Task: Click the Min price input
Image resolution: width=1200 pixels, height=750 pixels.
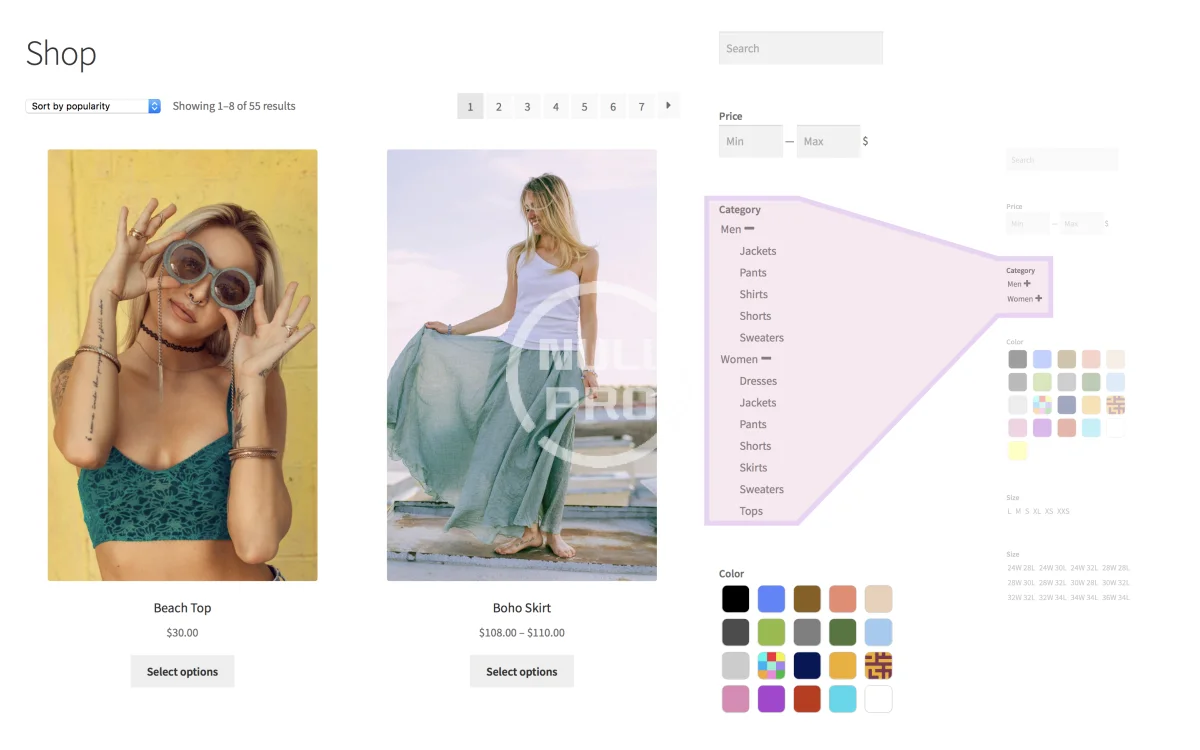Action: tap(750, 141)
